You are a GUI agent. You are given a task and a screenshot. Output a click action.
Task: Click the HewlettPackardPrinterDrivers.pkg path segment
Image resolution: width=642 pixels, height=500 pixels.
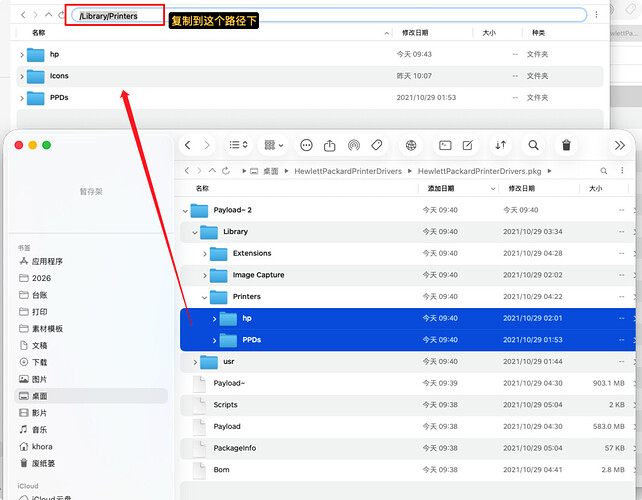(x=479, y=171)
